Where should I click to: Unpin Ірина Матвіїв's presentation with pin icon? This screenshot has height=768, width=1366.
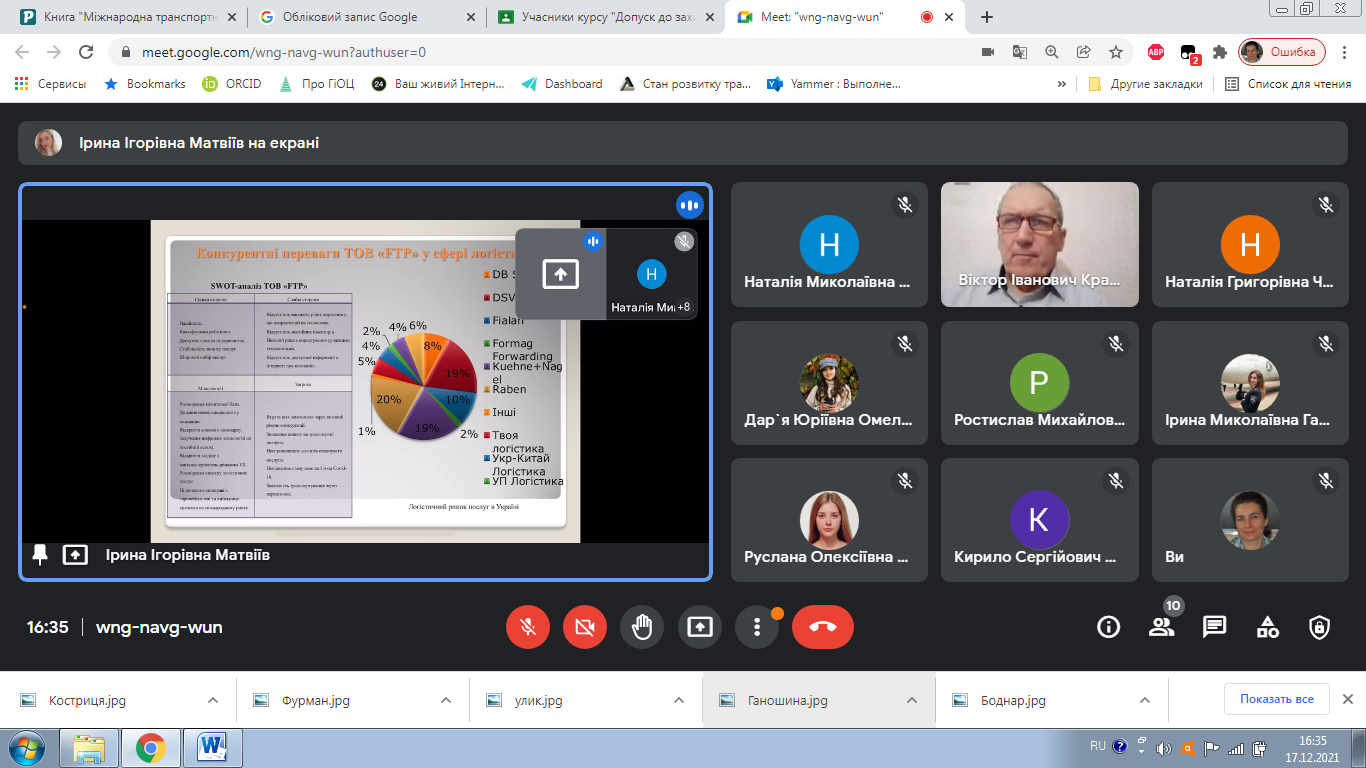point(40,554)
